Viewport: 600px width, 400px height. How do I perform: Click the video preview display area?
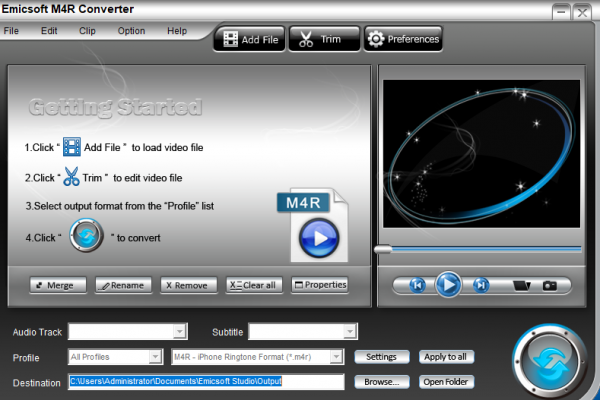pos(481,154)
